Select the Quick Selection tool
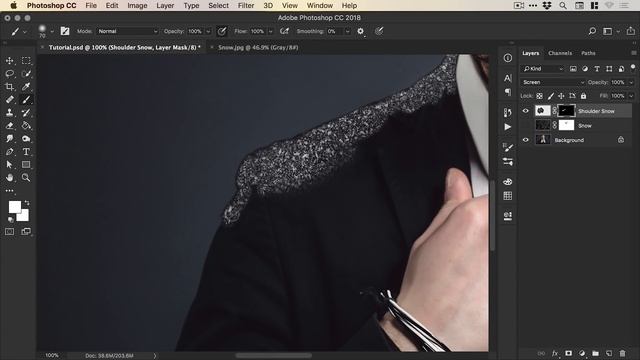Image resolution: width=640 pixels, height=360 pixels. [26, 74]
